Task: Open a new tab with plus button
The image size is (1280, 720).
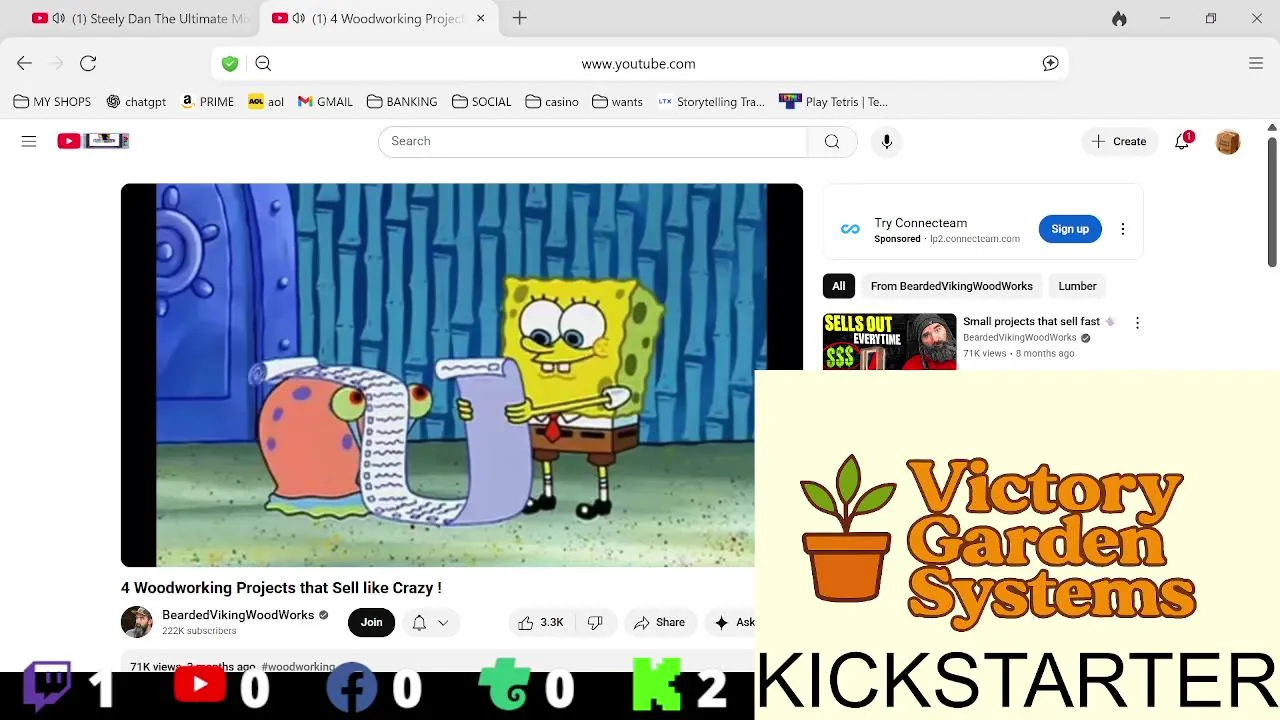Action: coord(519,18)
